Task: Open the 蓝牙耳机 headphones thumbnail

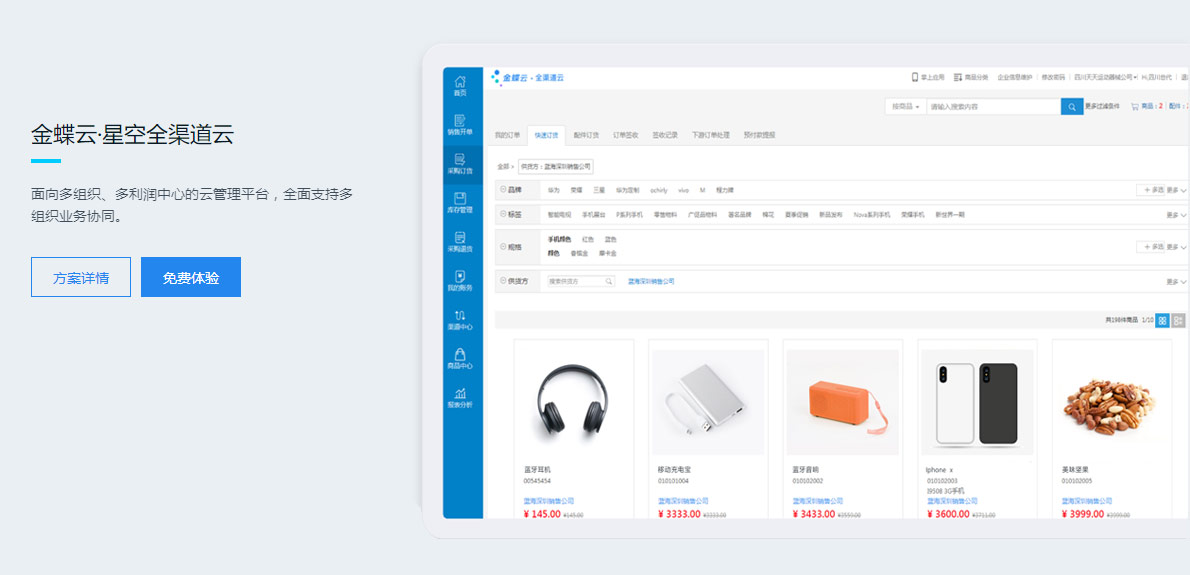Action: click(x=574, y=402)
